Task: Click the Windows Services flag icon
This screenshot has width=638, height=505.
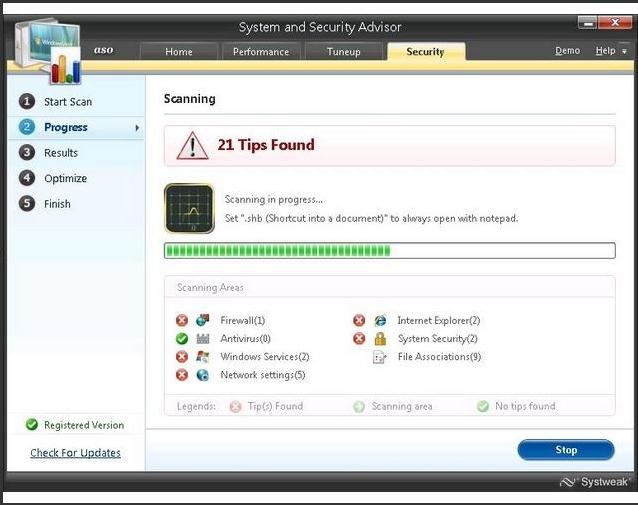Action: (203, 356)
